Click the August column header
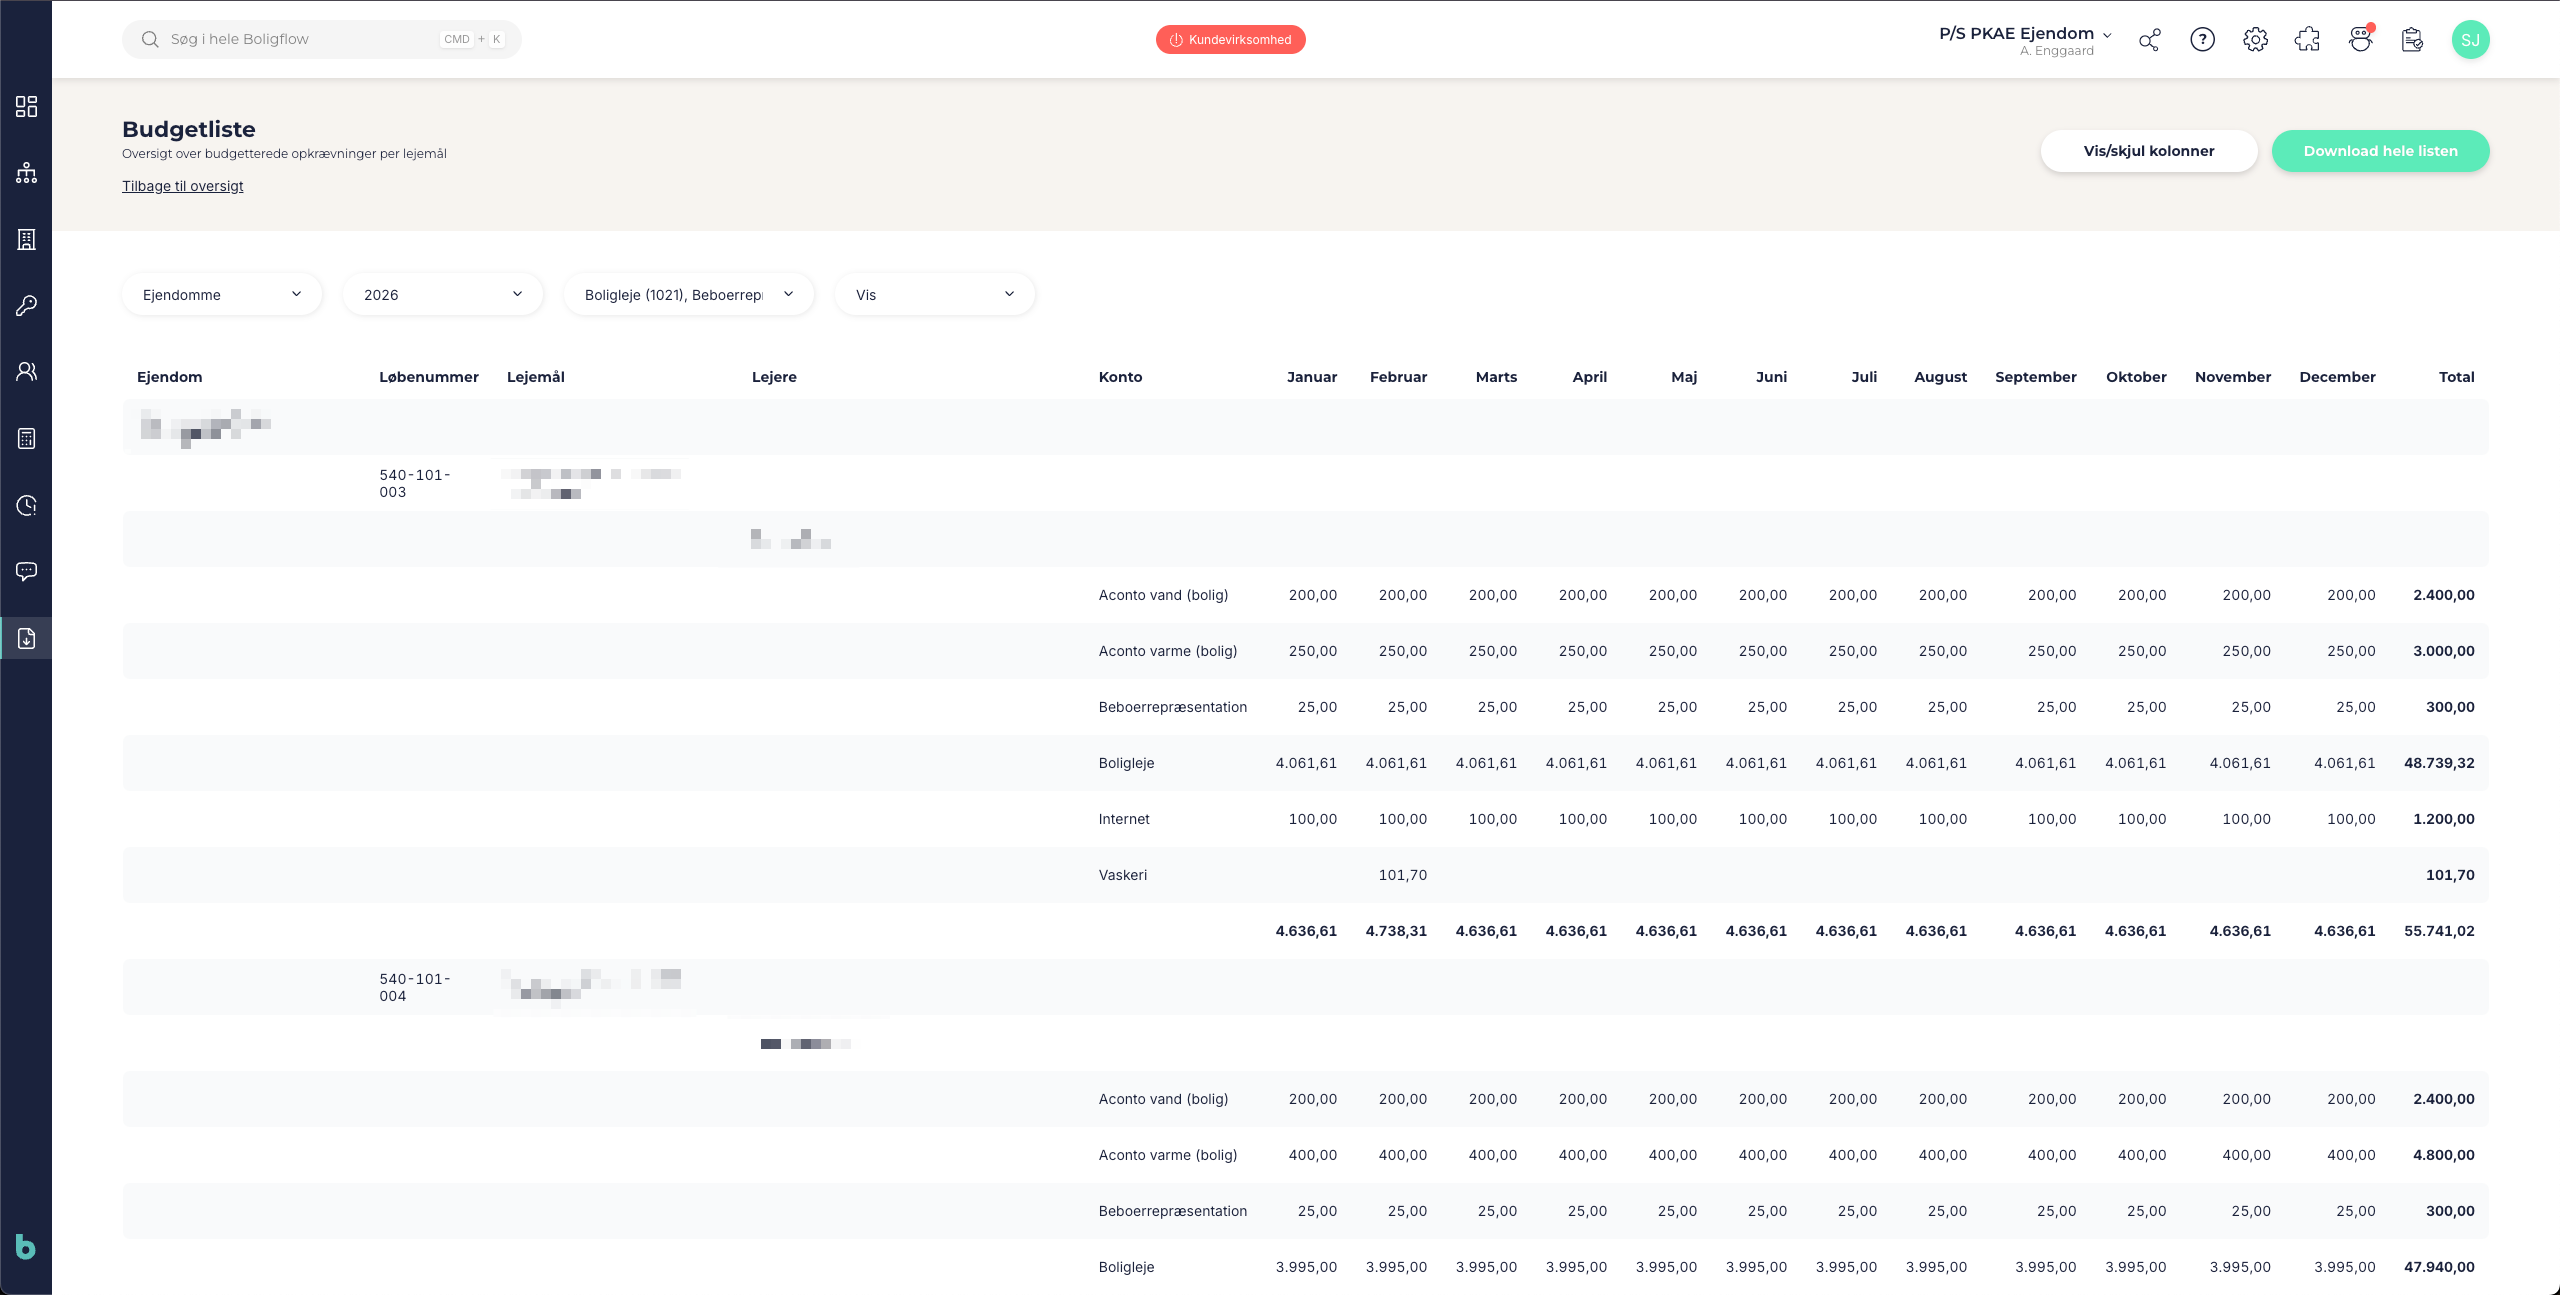This screenshot has height=1295, width=2560. pyautogui.click(x=1940, y=377)
